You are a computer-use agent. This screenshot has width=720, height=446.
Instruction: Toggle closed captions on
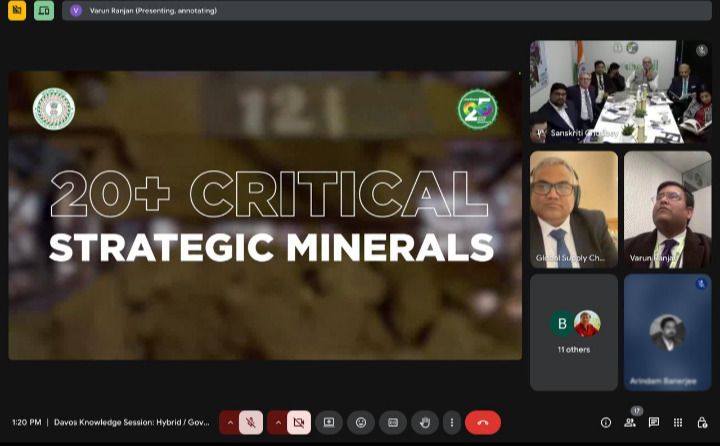click(x=393, y=422)
